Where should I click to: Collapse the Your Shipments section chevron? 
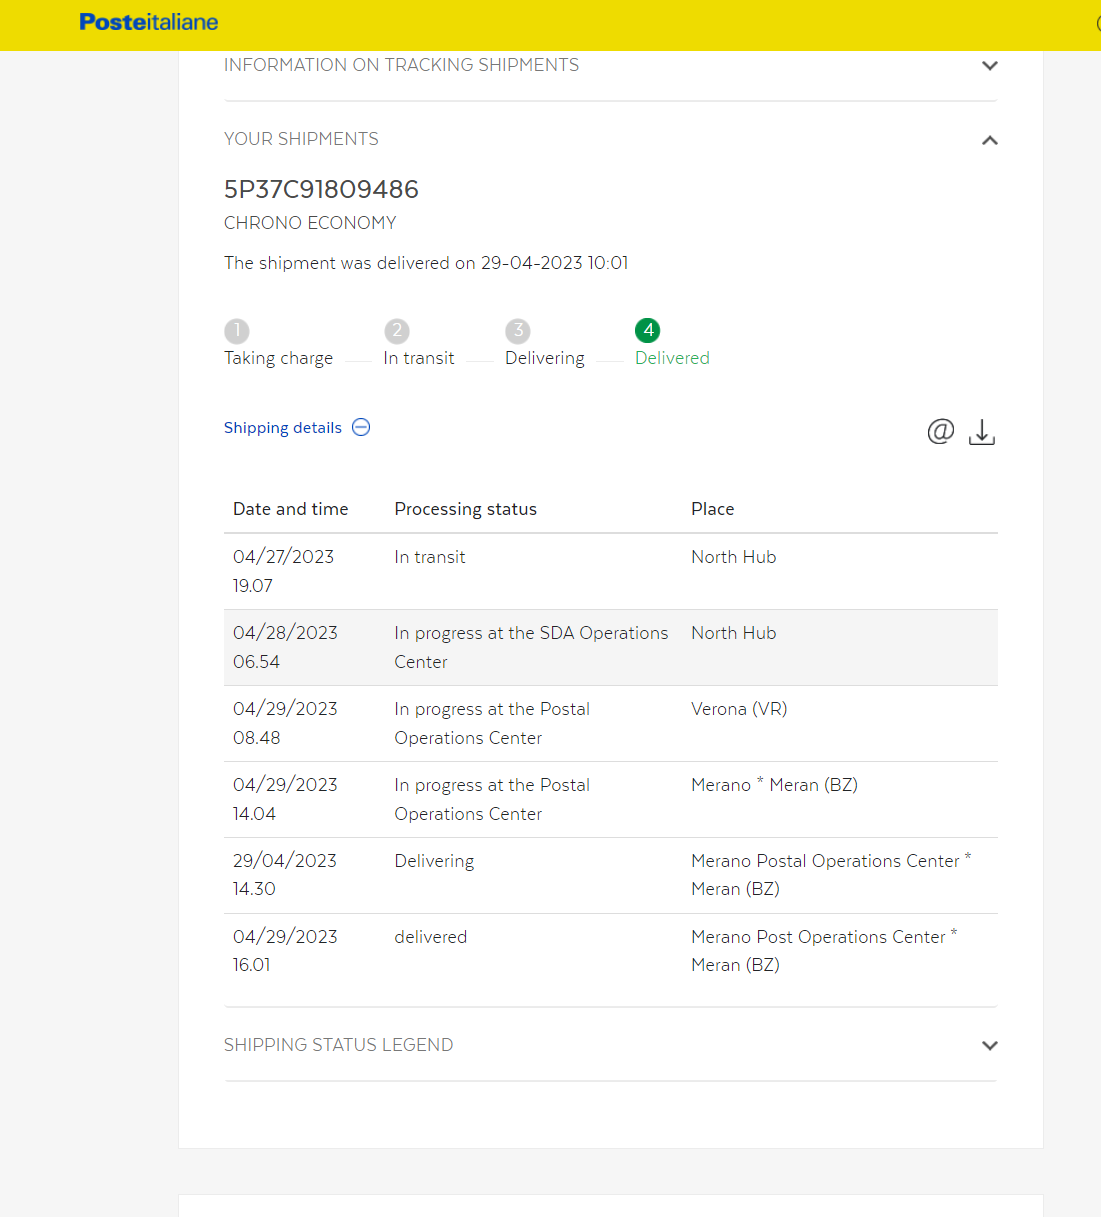pyautogui.click(x=989, y=140)
